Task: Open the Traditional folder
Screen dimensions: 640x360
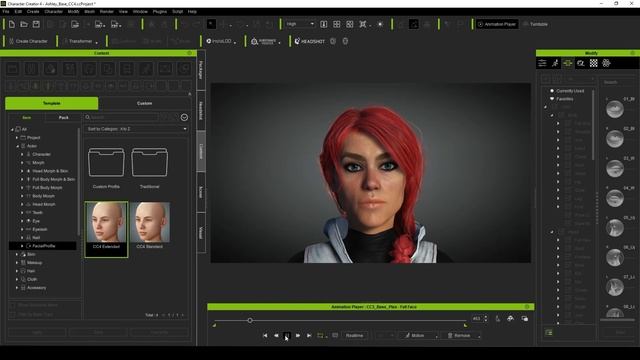Action: pyautogui.click(x=149, y=168)
